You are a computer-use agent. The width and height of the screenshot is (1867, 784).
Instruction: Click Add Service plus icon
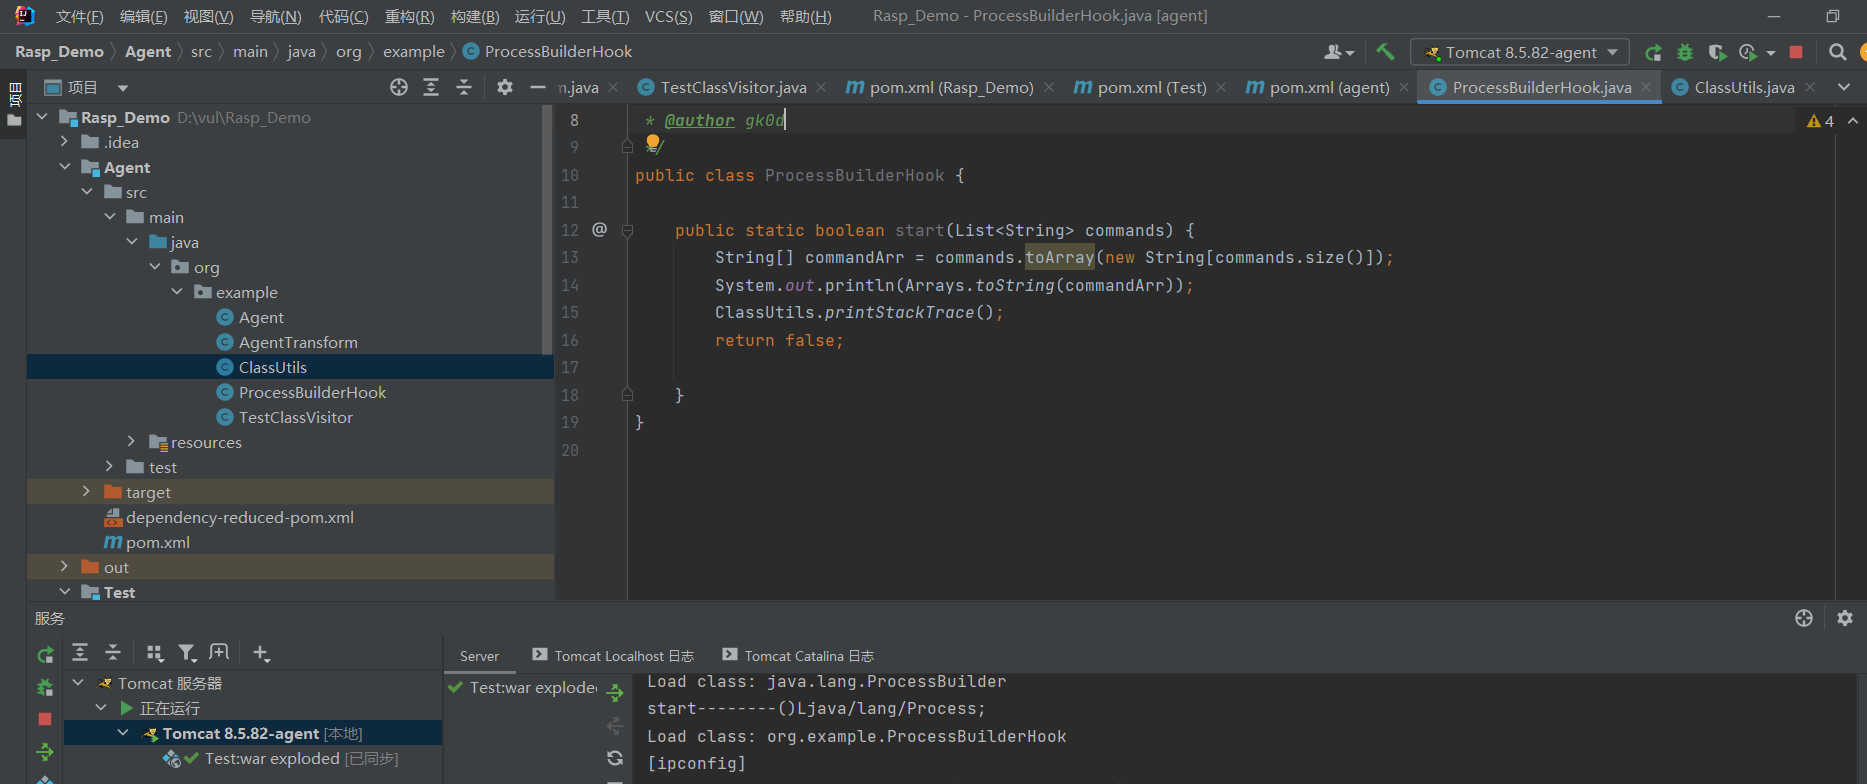pos(261,653)
